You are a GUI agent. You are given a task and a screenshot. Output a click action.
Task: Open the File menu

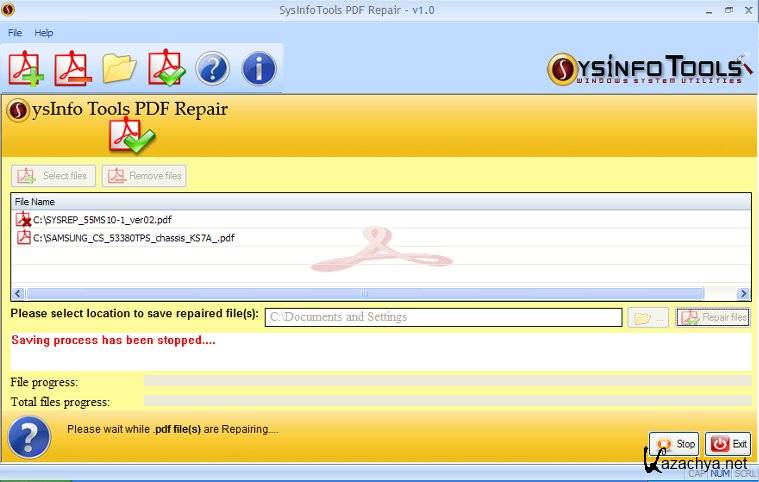[15, 33]
